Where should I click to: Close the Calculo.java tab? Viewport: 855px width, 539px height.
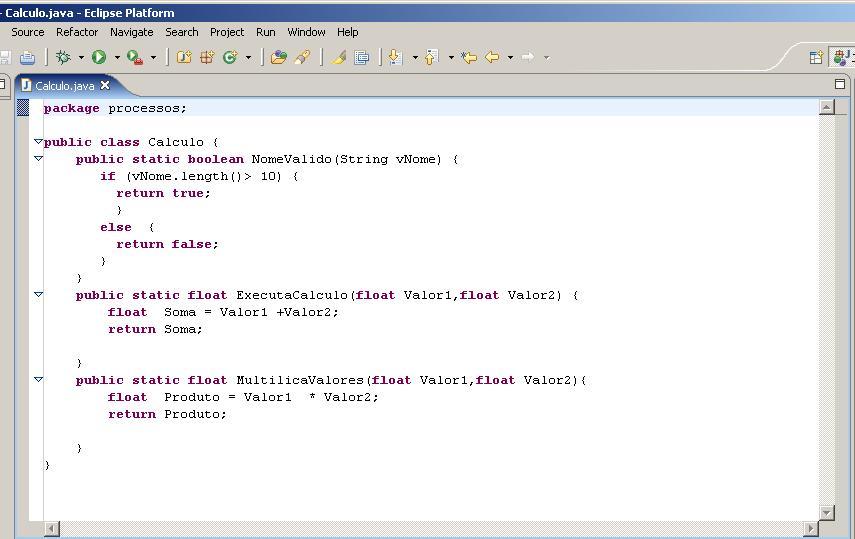pyautogui.click(x=105, y=85)
